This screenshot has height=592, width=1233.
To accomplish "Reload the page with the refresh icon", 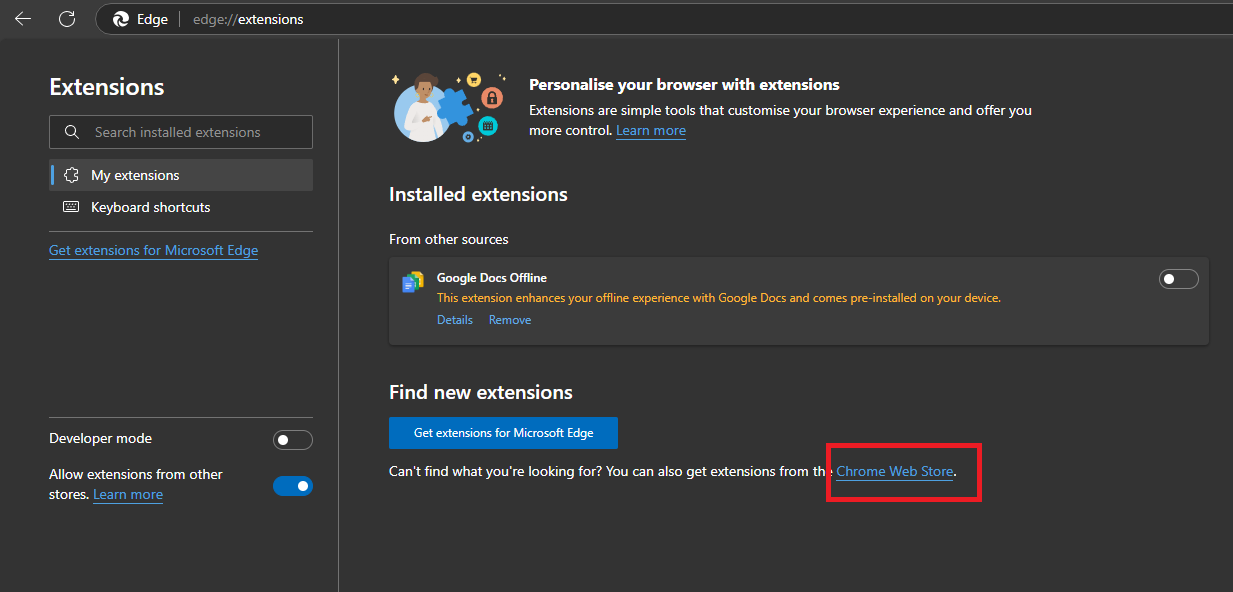I will click(67, 19).
